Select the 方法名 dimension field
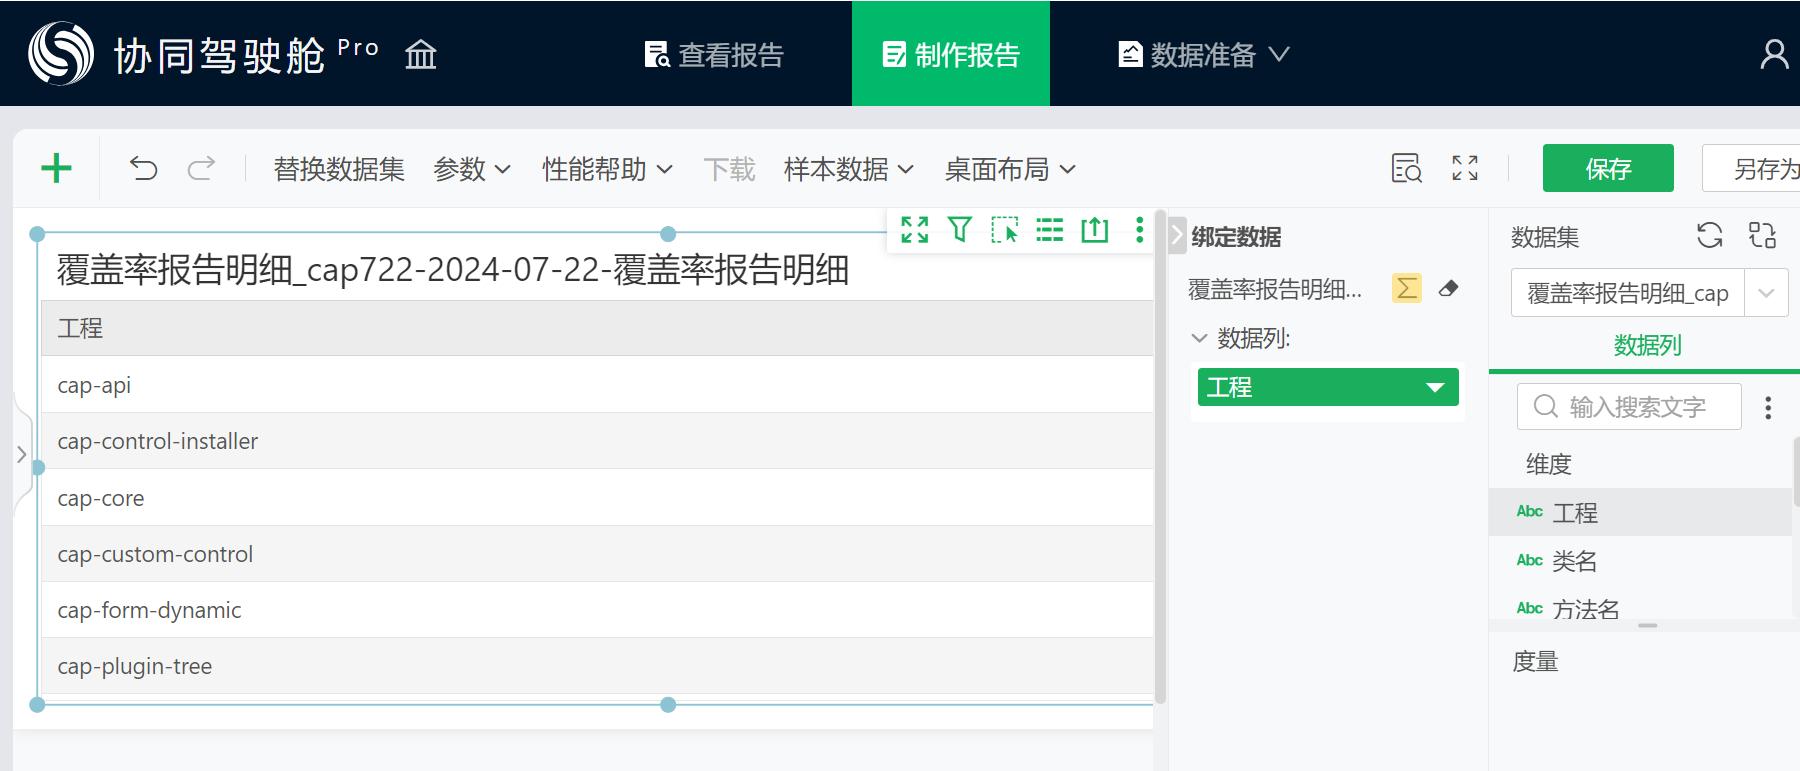This screenshot has height=771, width=1800. (1640, 608)
